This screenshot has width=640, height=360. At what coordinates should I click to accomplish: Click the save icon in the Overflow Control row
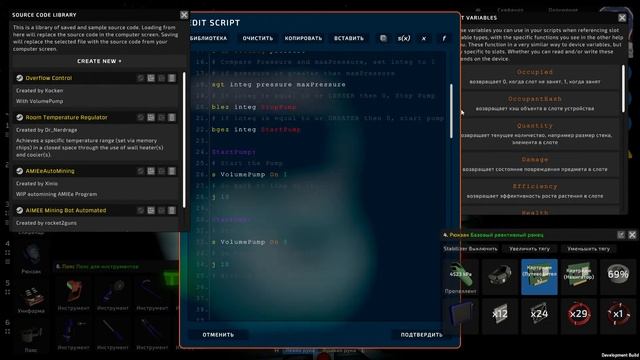[x=151, y=78]
